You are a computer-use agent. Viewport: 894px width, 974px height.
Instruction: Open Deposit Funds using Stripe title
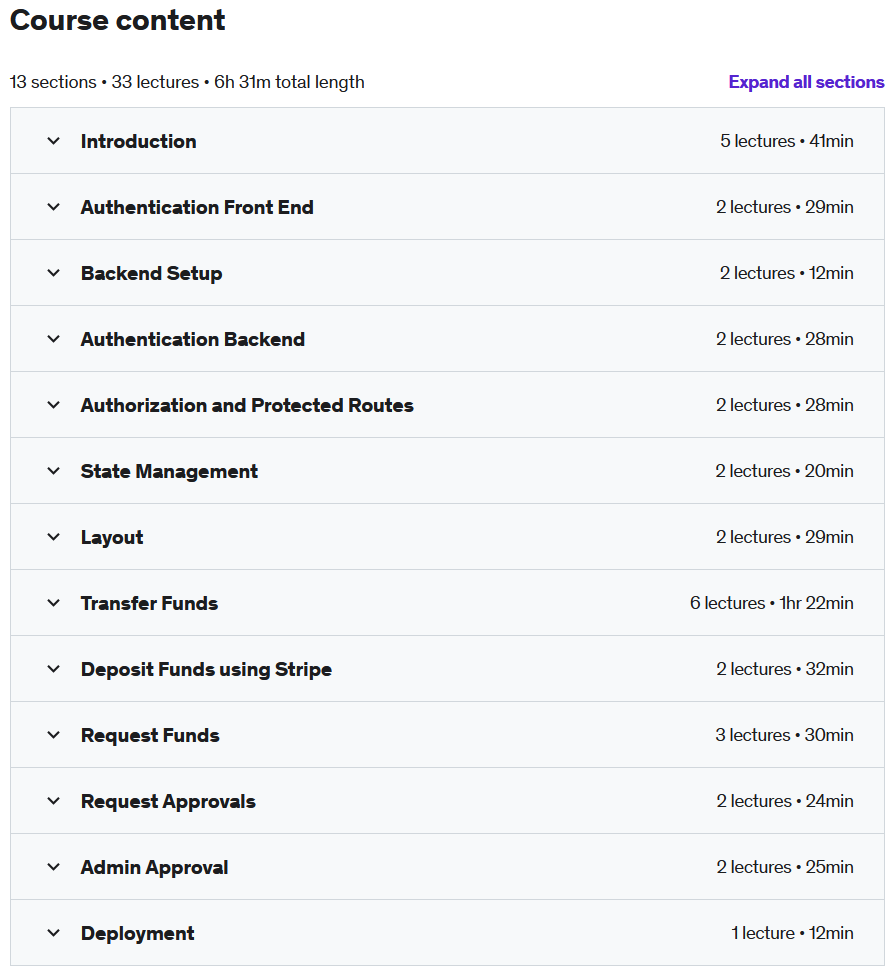[x=206, y=669]
